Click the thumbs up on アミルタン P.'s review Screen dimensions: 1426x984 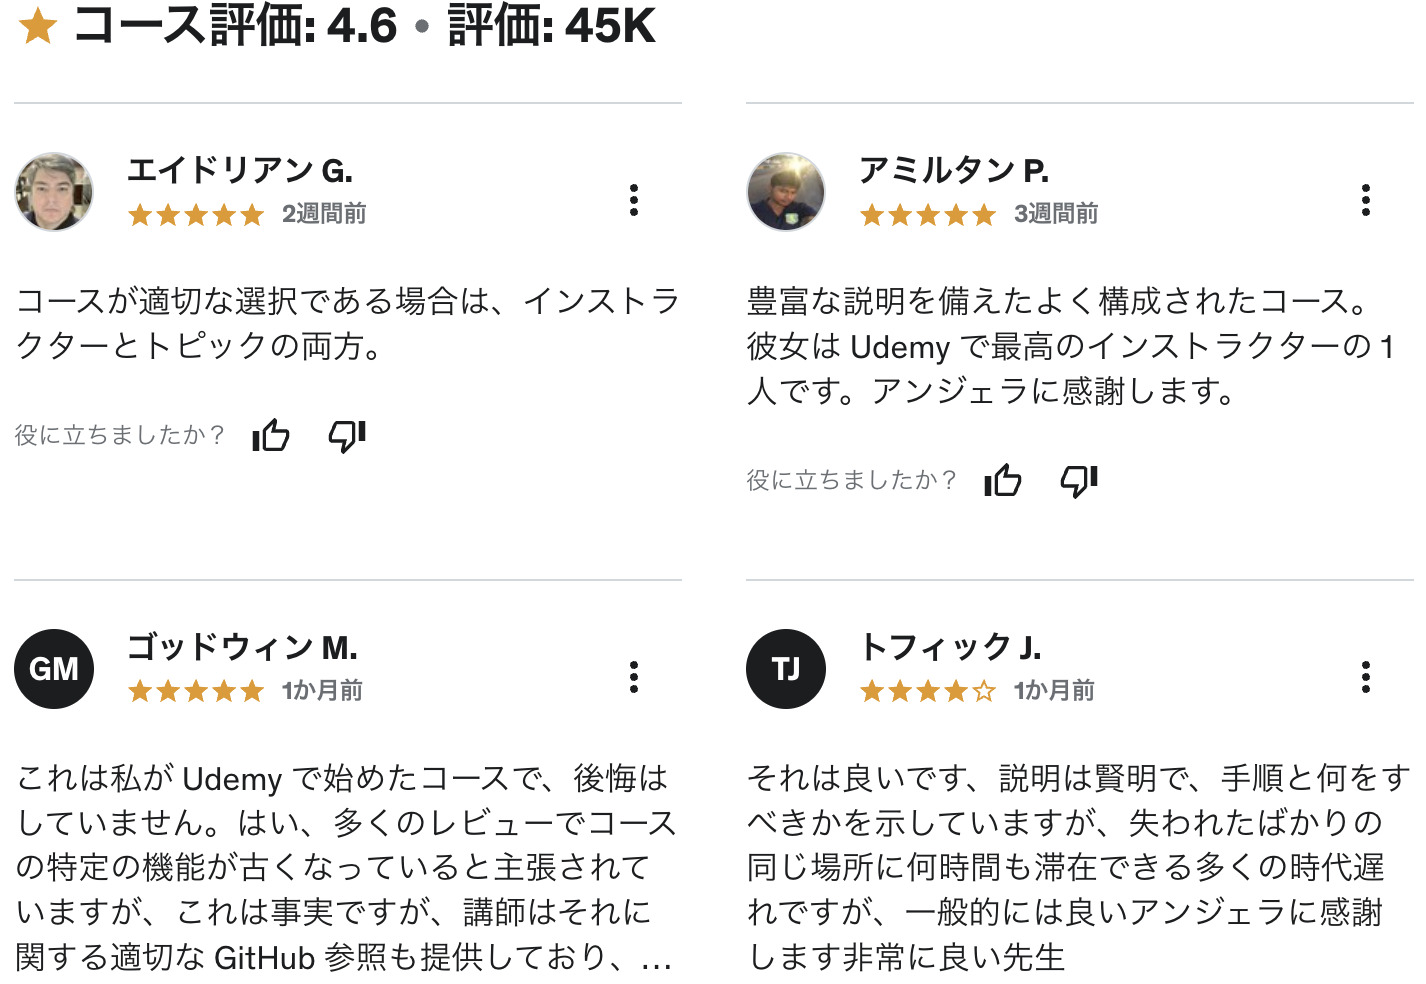pyautogui.click(x=1003, y=480)
